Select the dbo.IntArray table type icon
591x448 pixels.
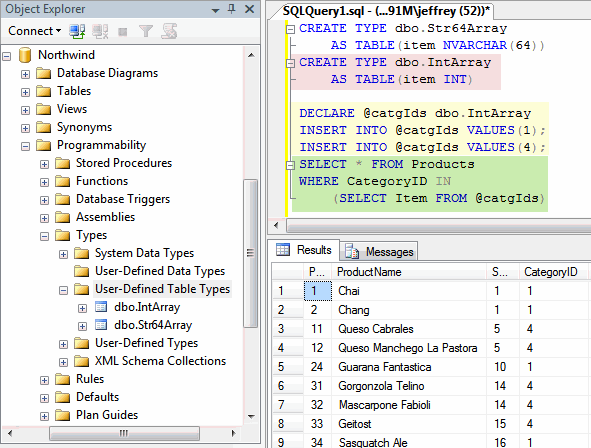click(x=101, y=307)
